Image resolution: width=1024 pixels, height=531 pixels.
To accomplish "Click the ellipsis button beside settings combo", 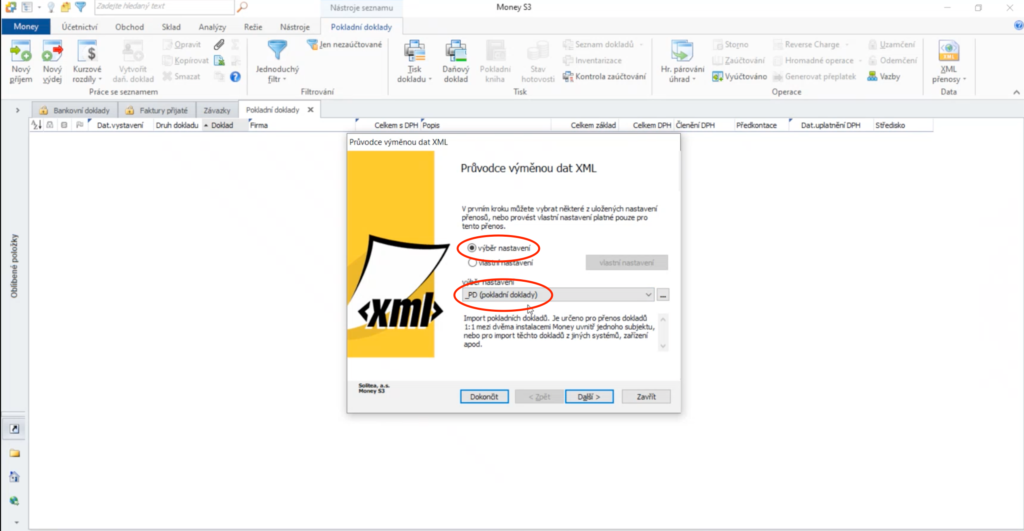I will (663, 295).
